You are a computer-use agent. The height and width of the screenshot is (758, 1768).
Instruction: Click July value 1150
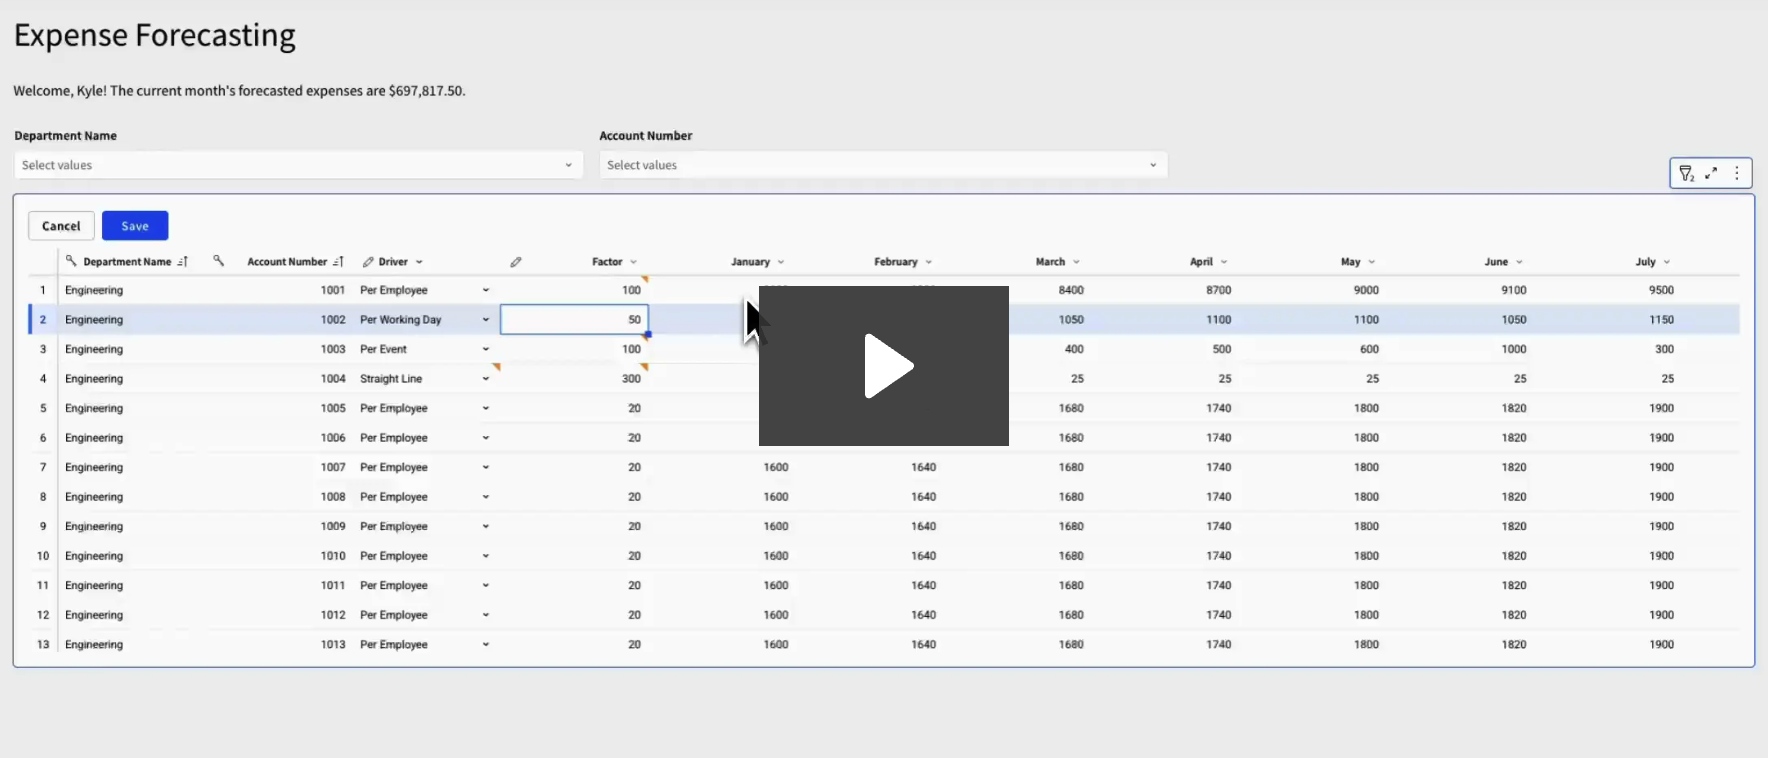(1661, 320)
